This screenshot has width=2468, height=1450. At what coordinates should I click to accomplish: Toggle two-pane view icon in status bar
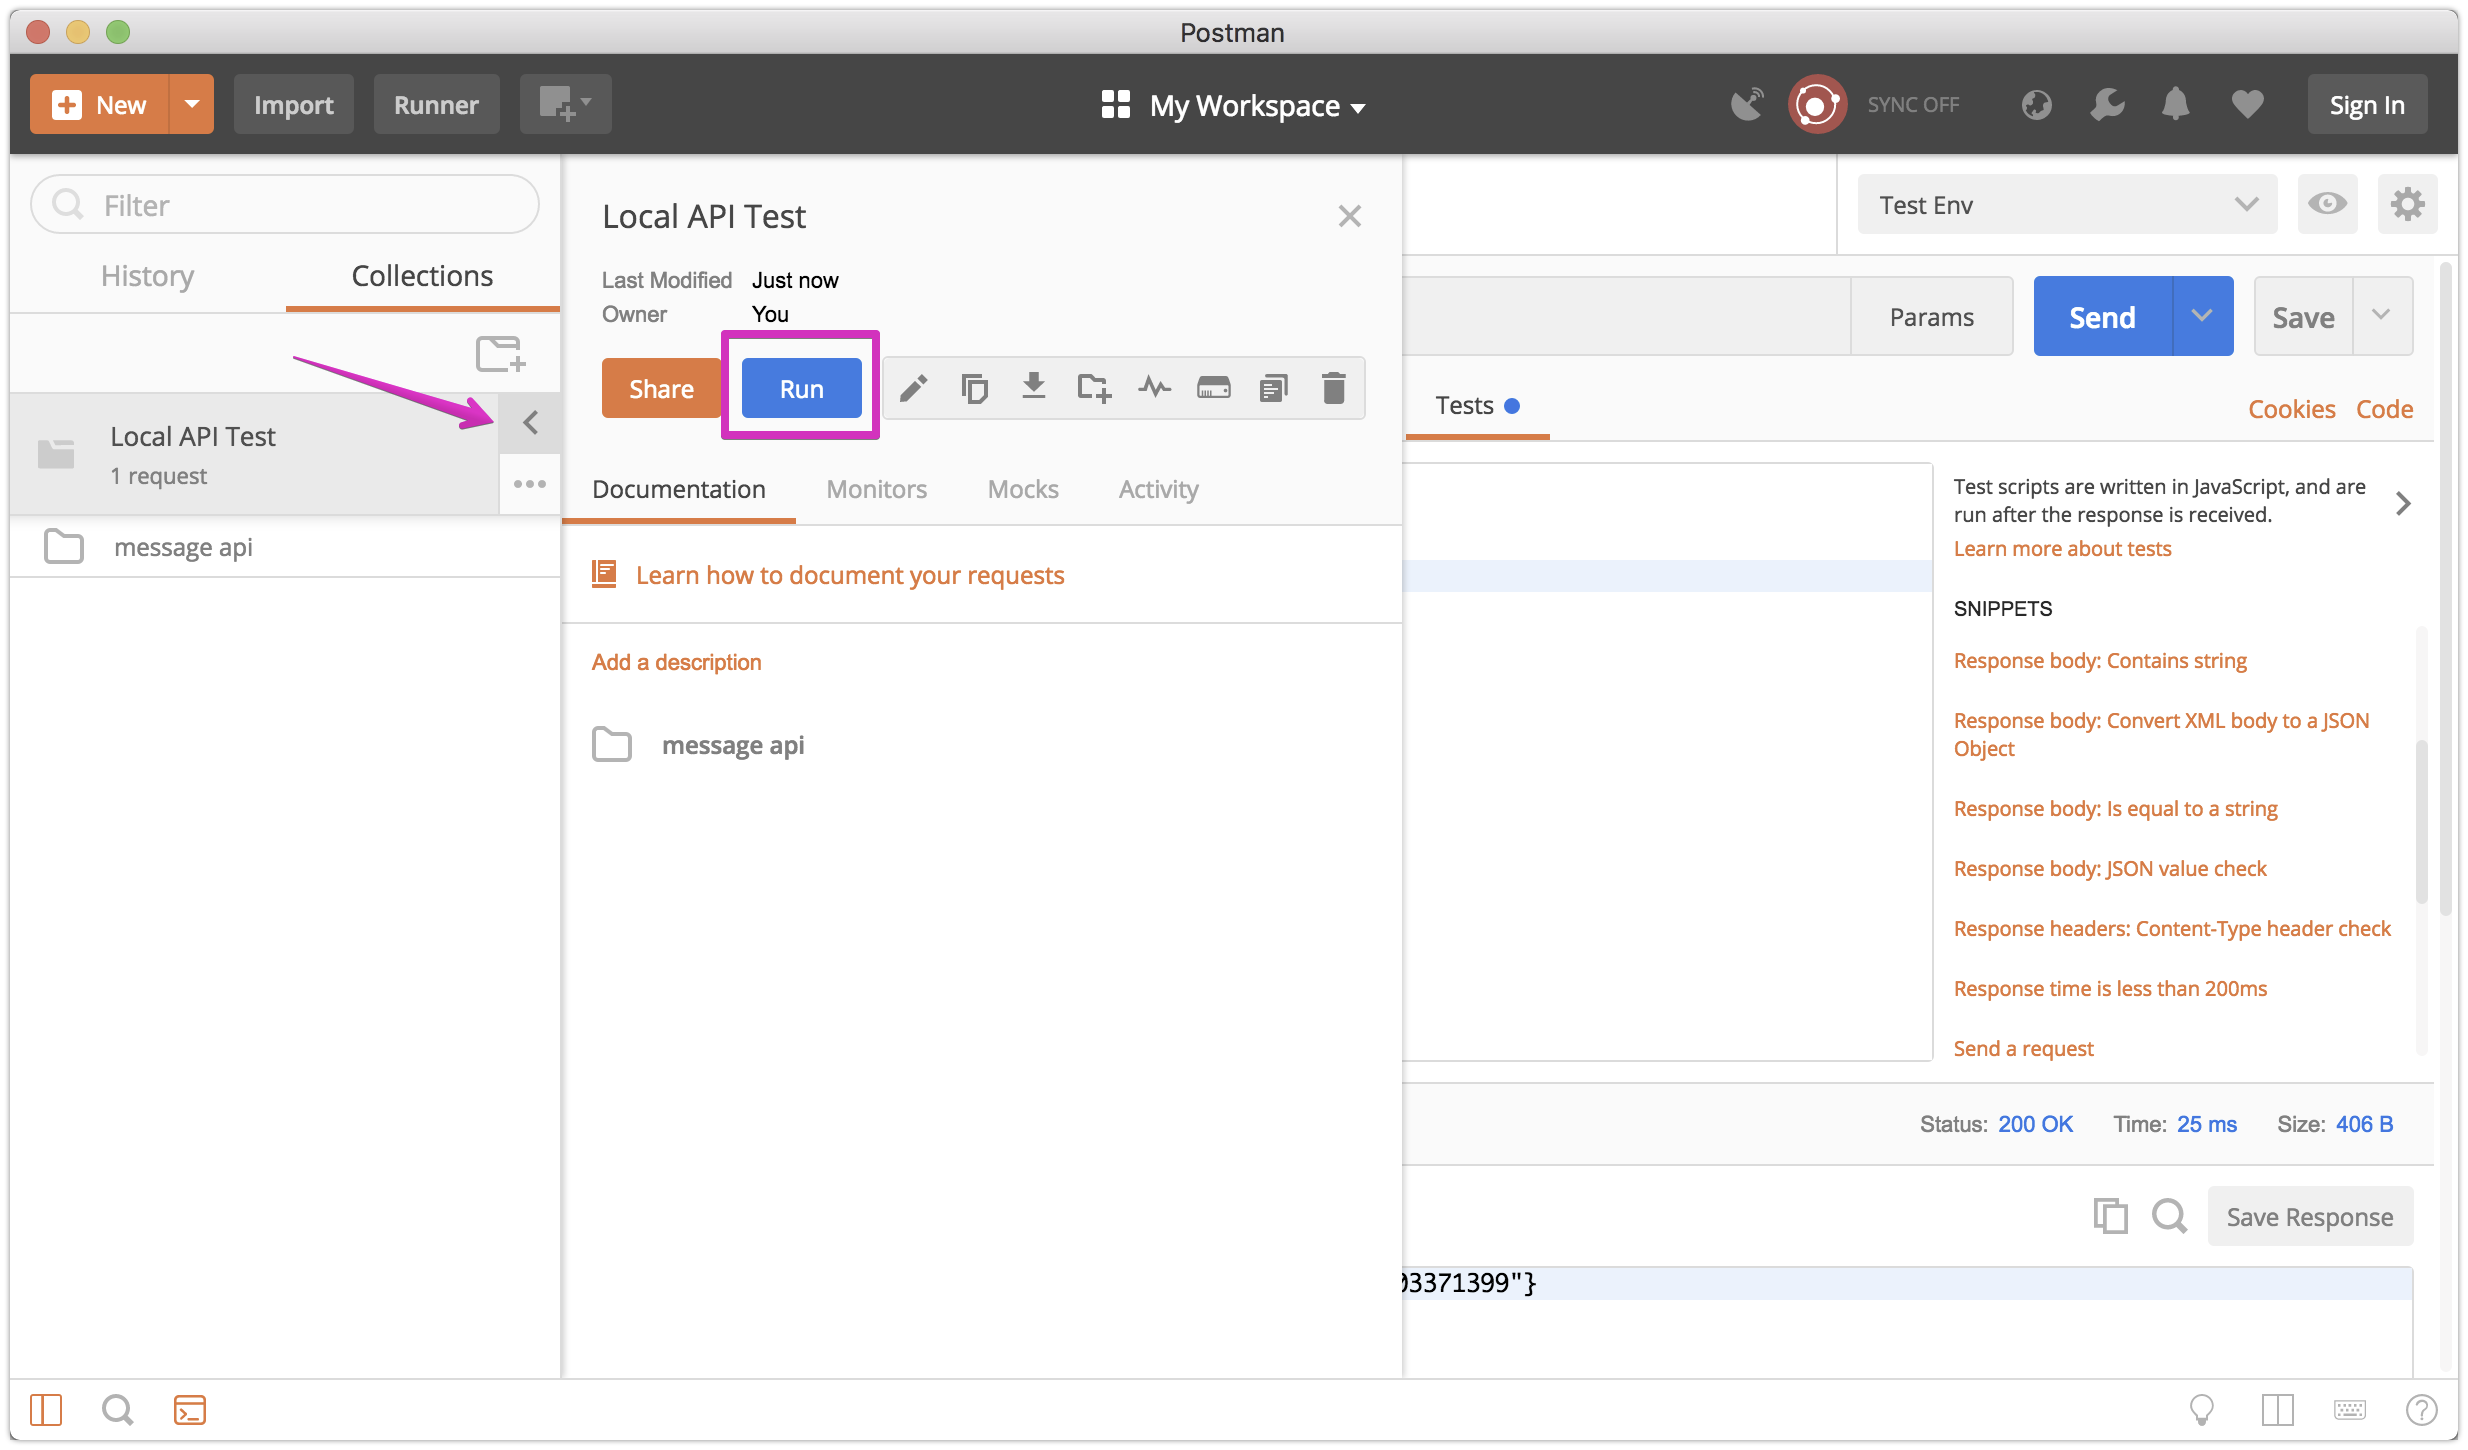(2277, 1410)
